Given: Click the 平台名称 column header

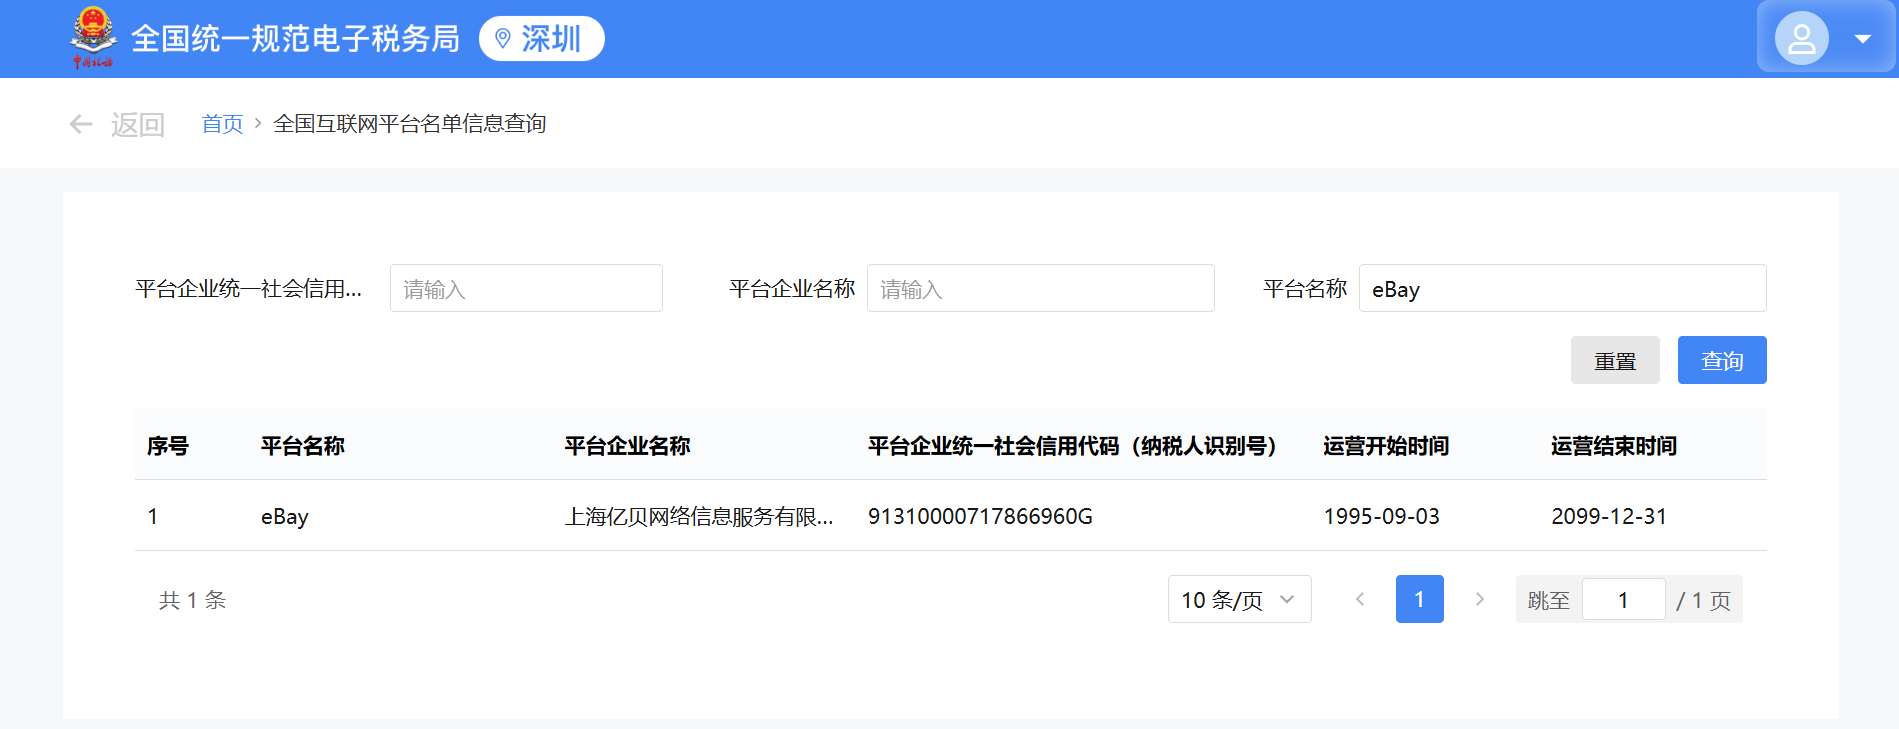Looking at the screenshot, I should click(x=303, y=446).
